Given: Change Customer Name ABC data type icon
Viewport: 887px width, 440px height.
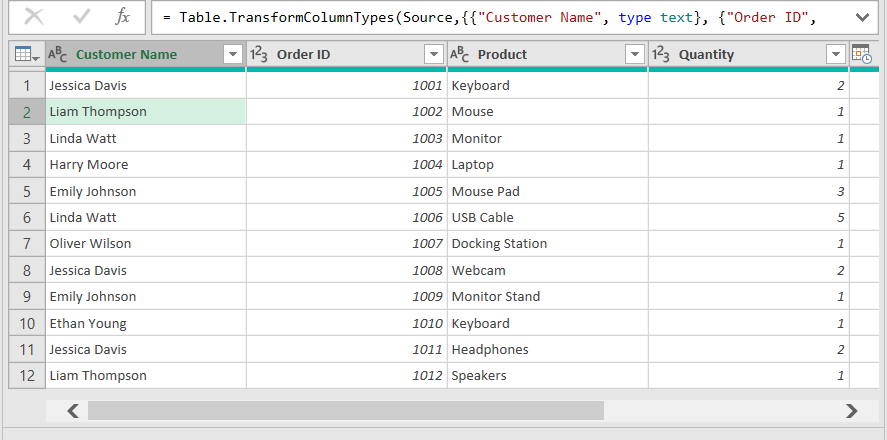Looking at the screenshot, I should (57, 55).
